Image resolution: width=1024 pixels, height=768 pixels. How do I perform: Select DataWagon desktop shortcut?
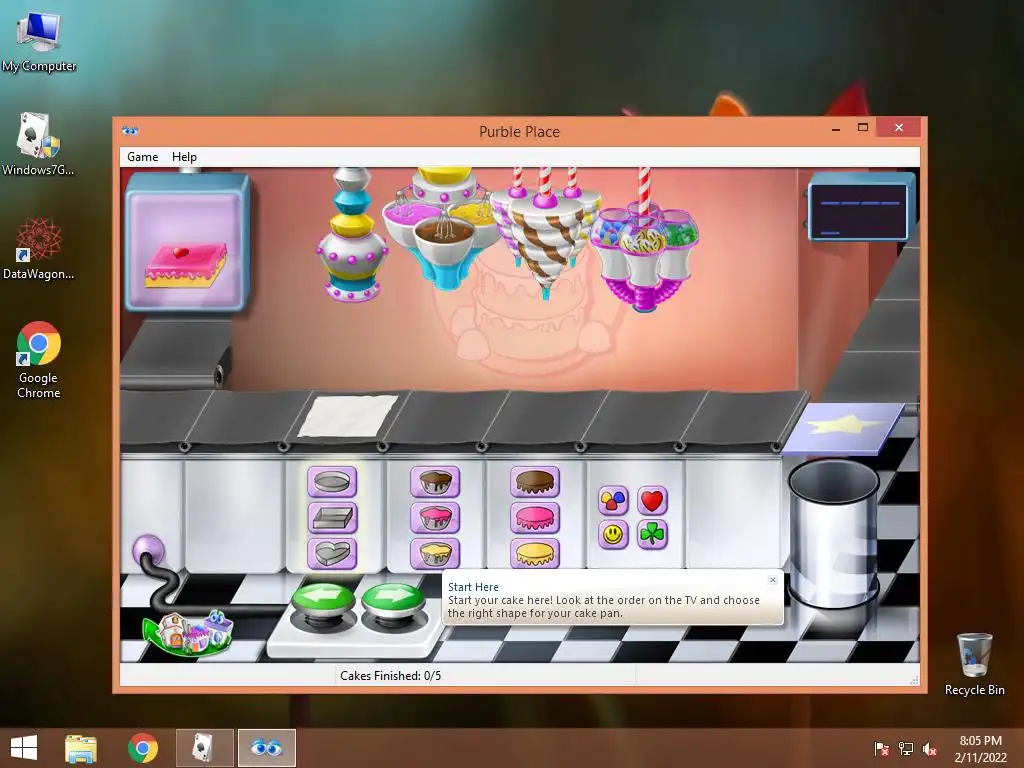39,249
